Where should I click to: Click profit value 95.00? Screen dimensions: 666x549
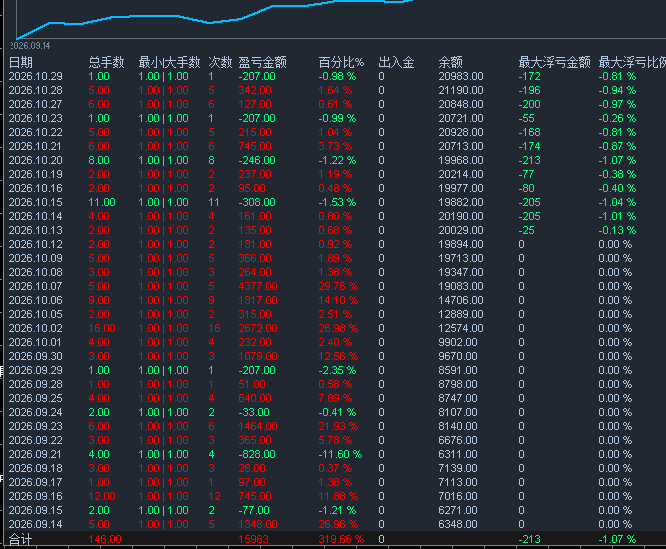[x=252, y=189]
